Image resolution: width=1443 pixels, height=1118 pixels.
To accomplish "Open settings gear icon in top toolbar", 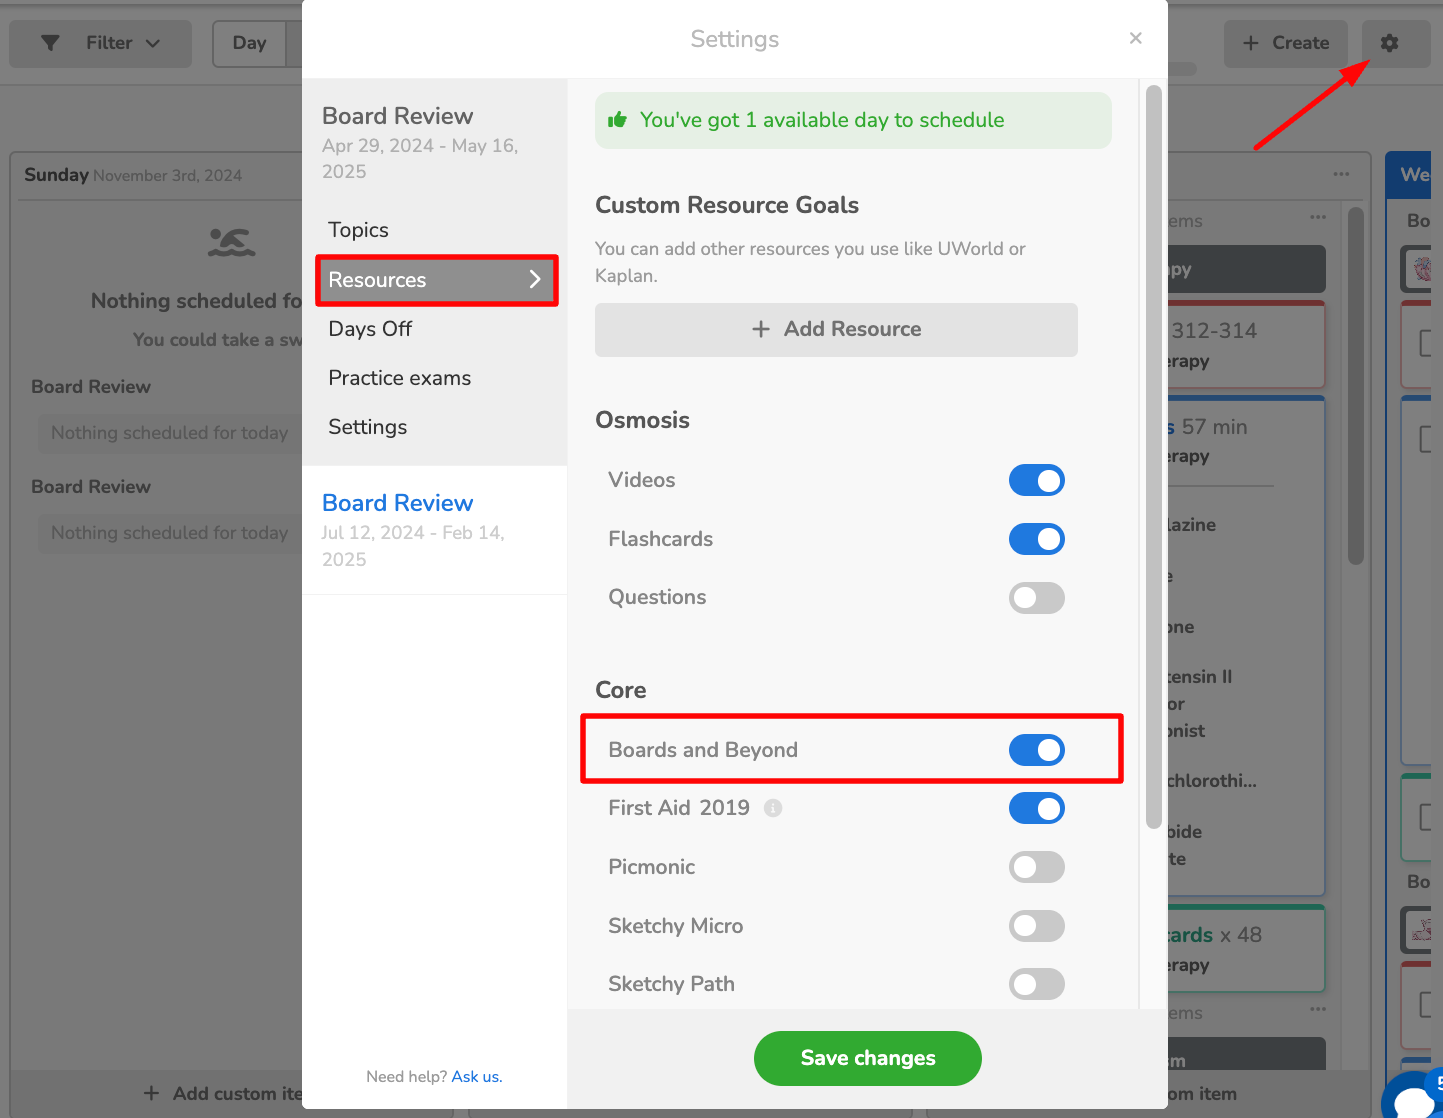I will click(x=1389, y=43).
